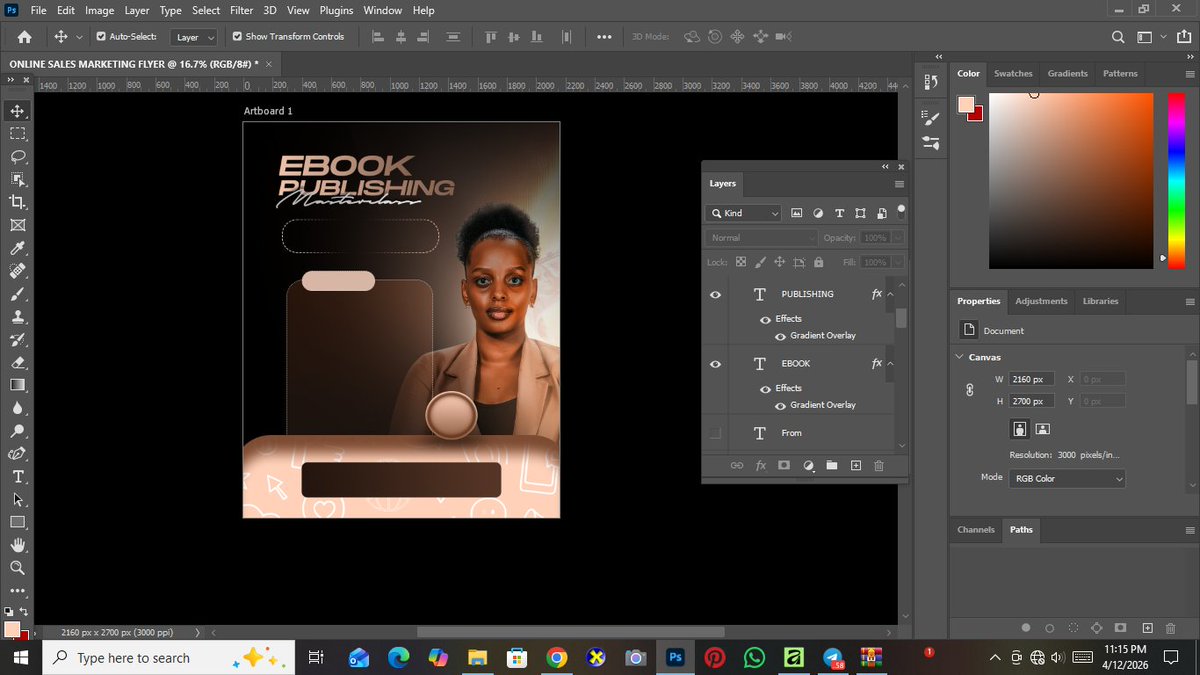Select the Brush tool

pos(17,294)
